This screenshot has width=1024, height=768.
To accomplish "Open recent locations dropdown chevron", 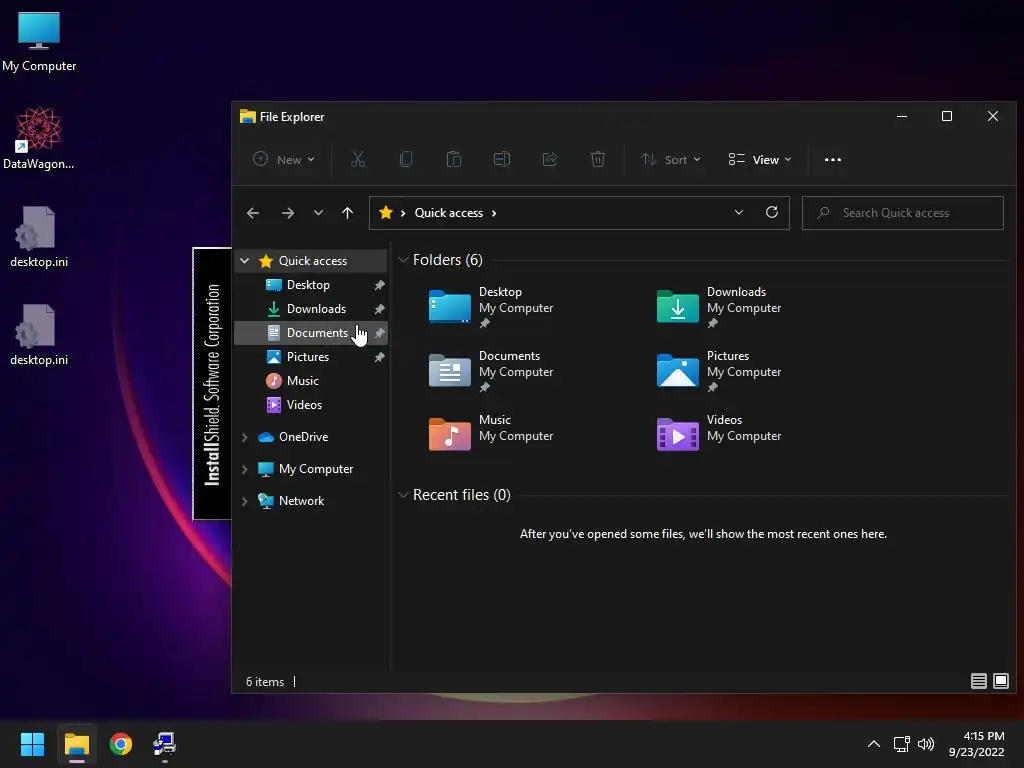I will tap(318, 213).
